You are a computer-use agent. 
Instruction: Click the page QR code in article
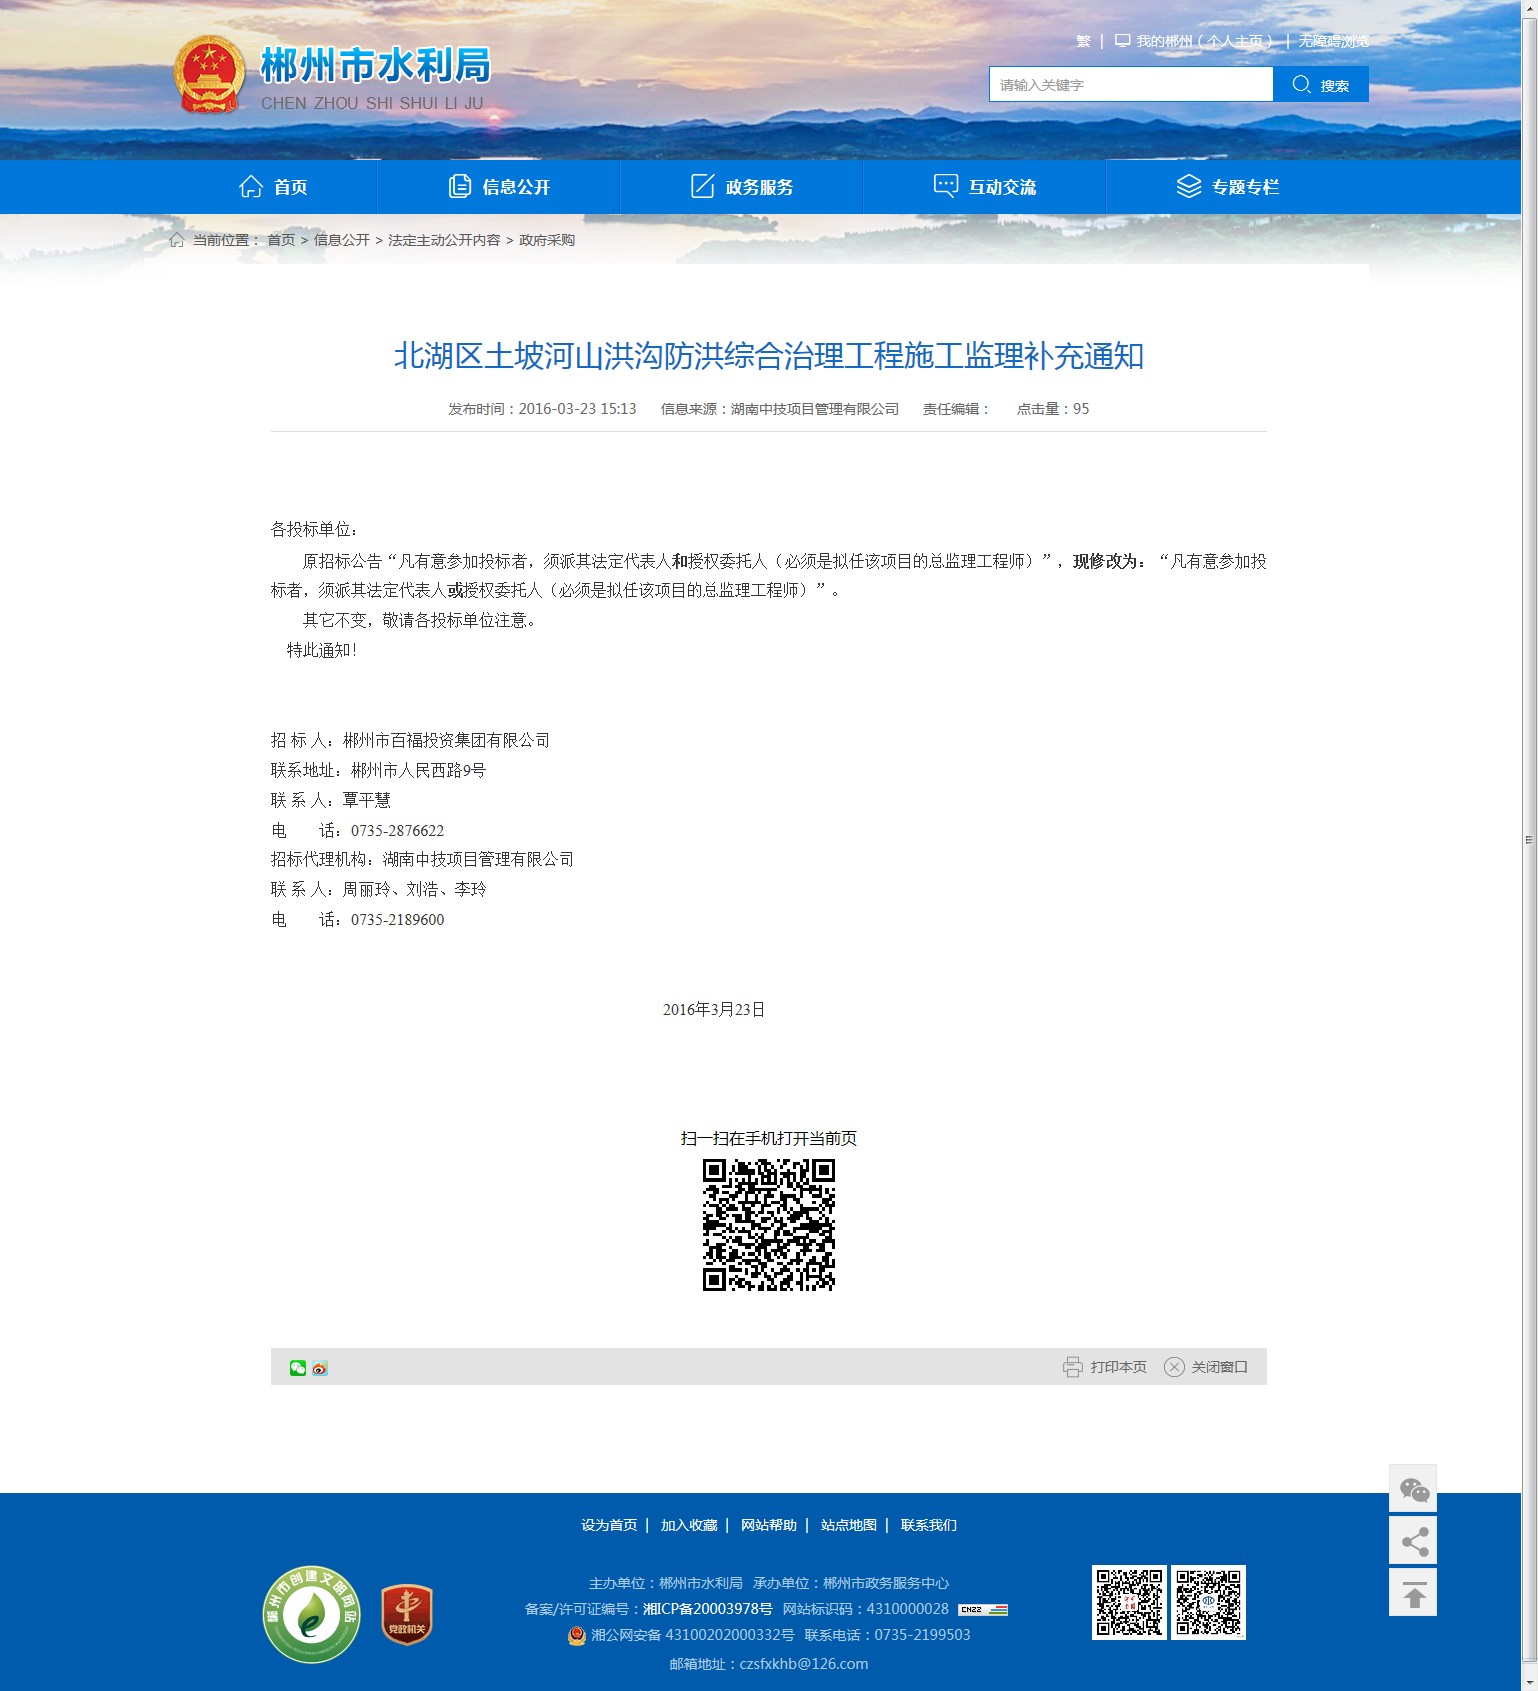coord(768,1225)
